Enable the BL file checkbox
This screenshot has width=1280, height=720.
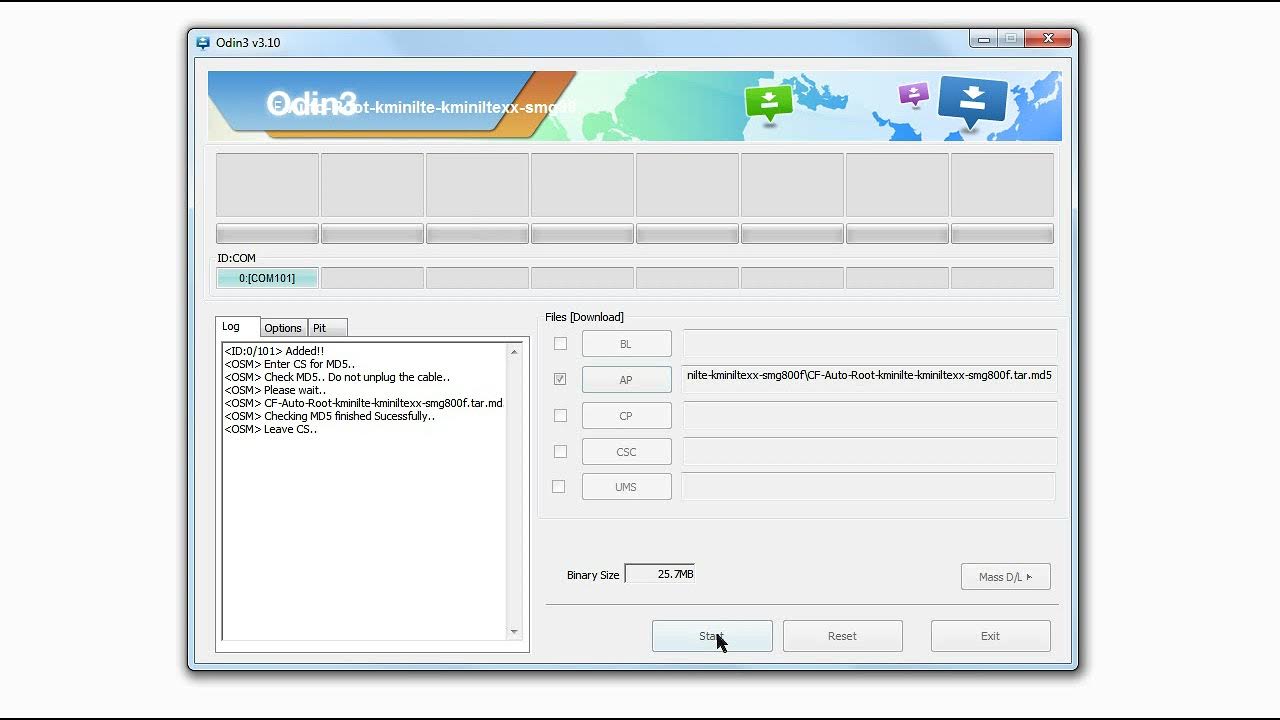[x=560, y=344]
